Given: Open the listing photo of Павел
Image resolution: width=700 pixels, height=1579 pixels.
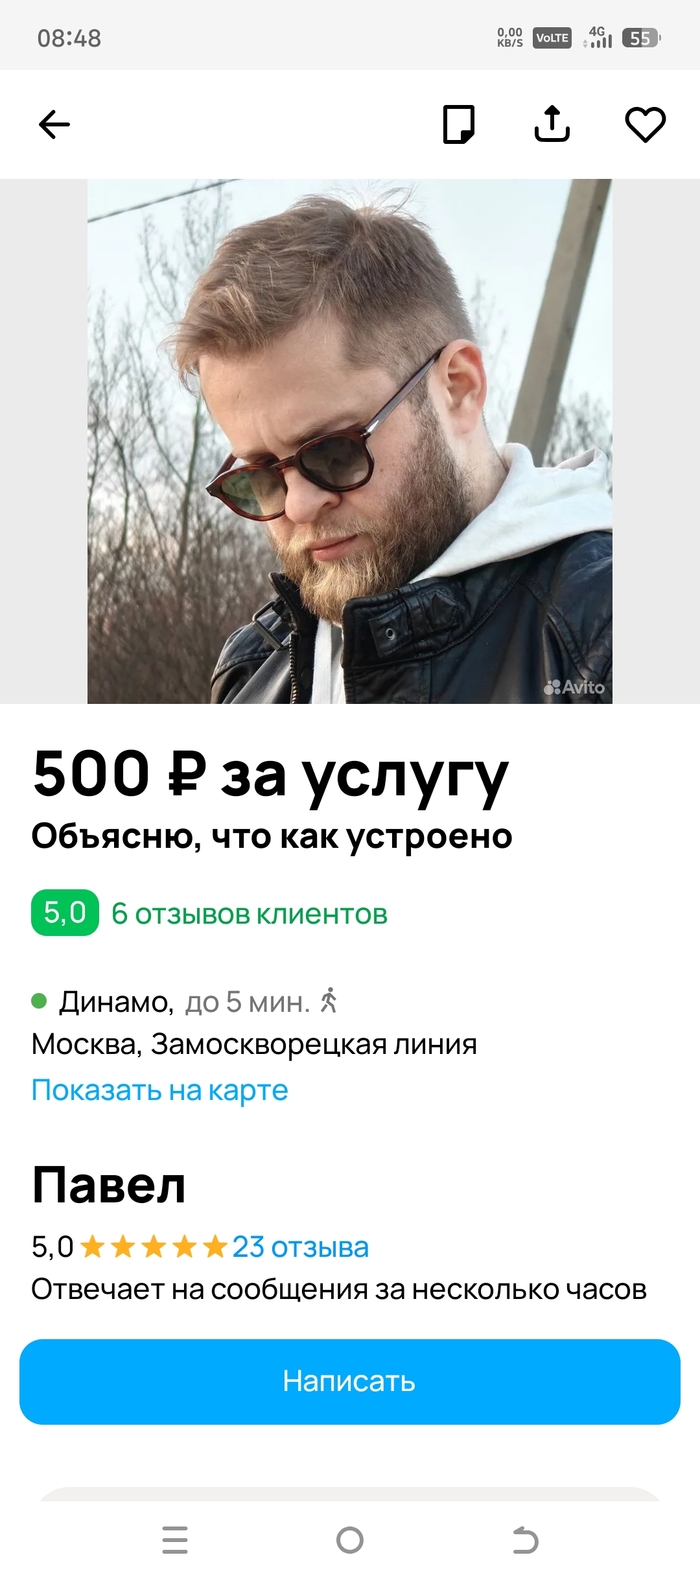Looking at the screenshot, I should [x=350, y=441].
